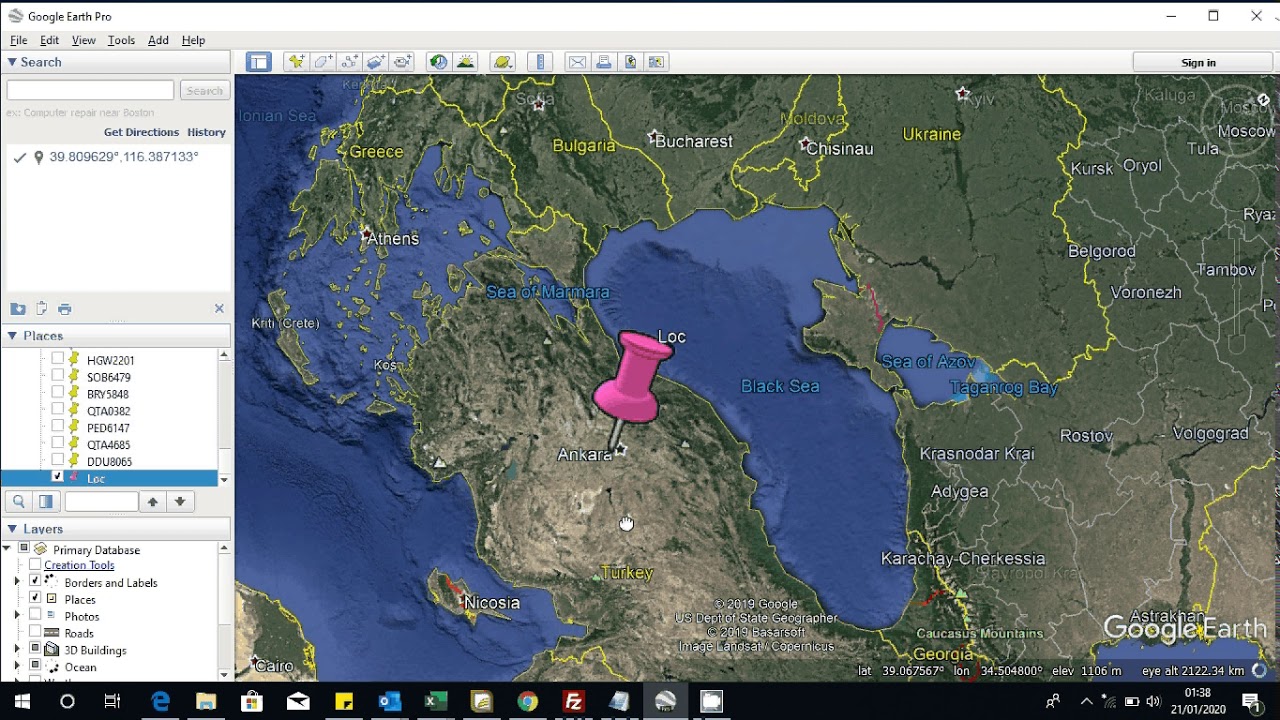The height and width of the screenshot is (720, 1280).
Task: Clear search results with the X icon
Action: tap(219, 309)
